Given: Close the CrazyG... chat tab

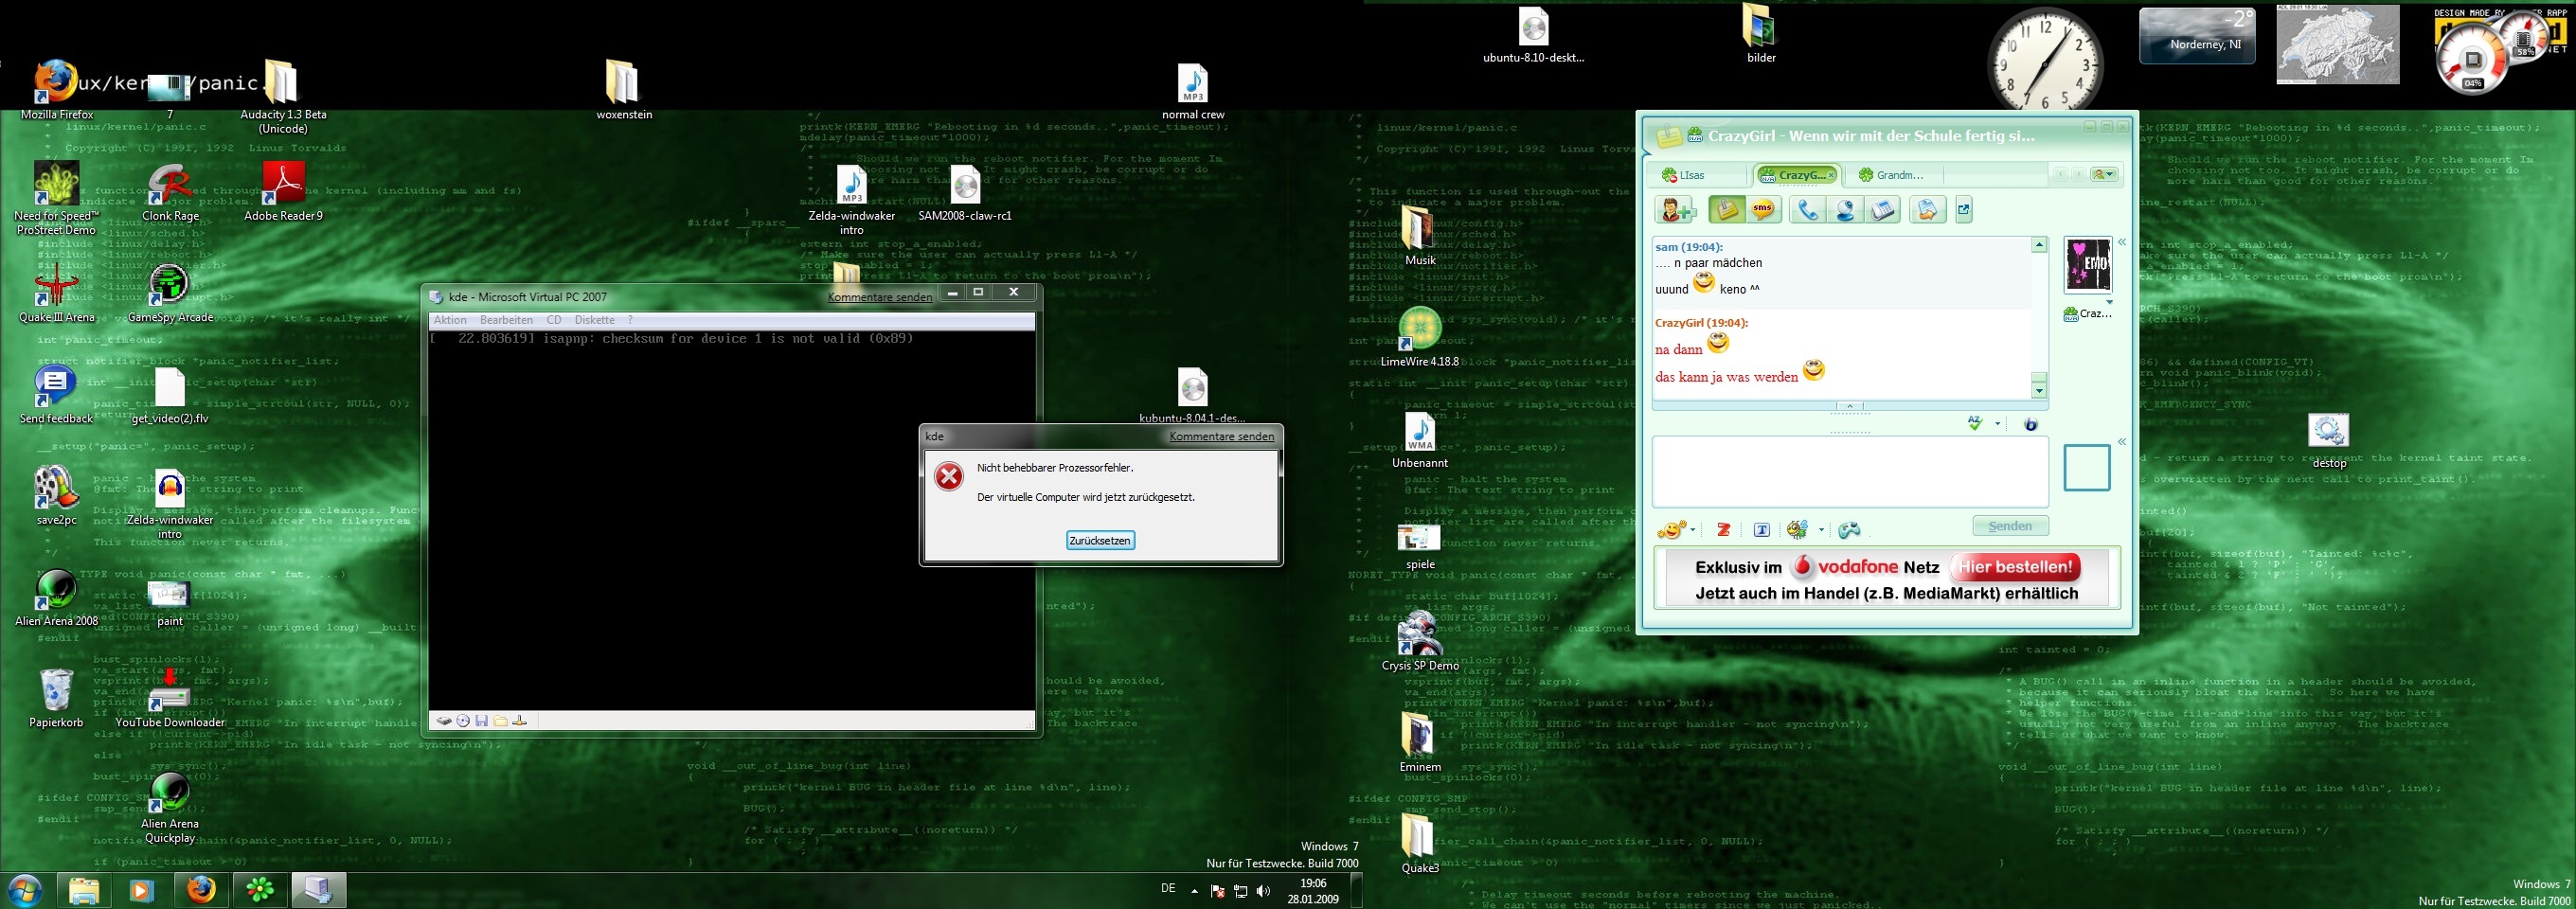Looking at the screenshot, I should point(1831,175).
